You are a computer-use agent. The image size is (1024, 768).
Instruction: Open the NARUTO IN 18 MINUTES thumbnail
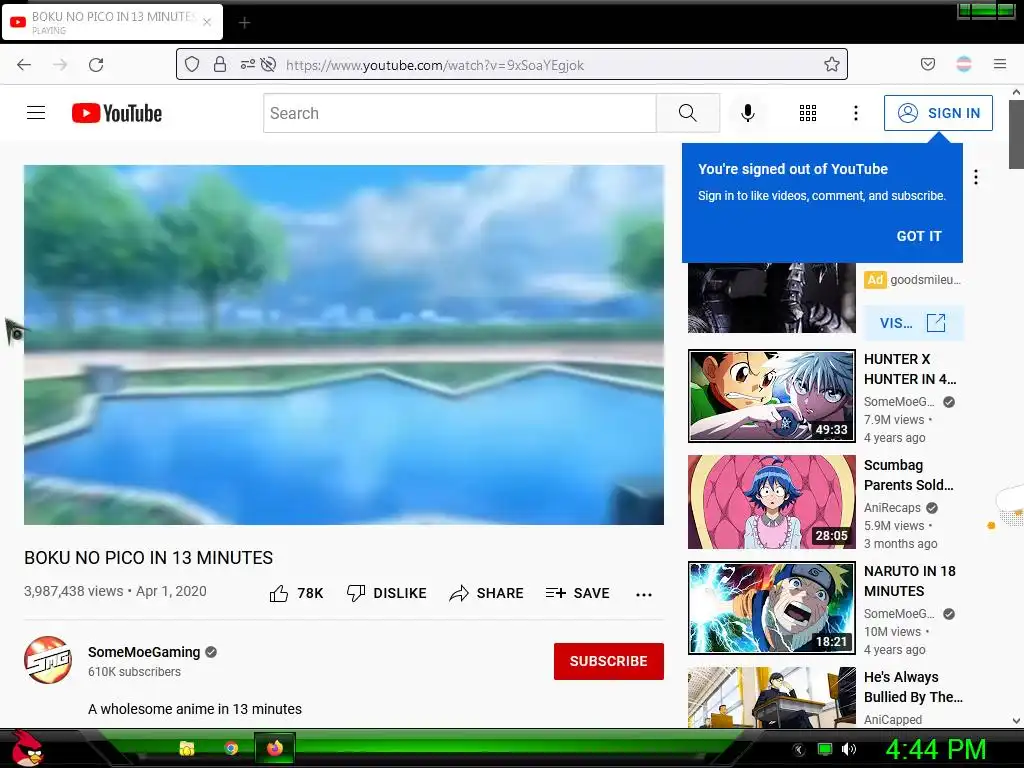[771, 608]
